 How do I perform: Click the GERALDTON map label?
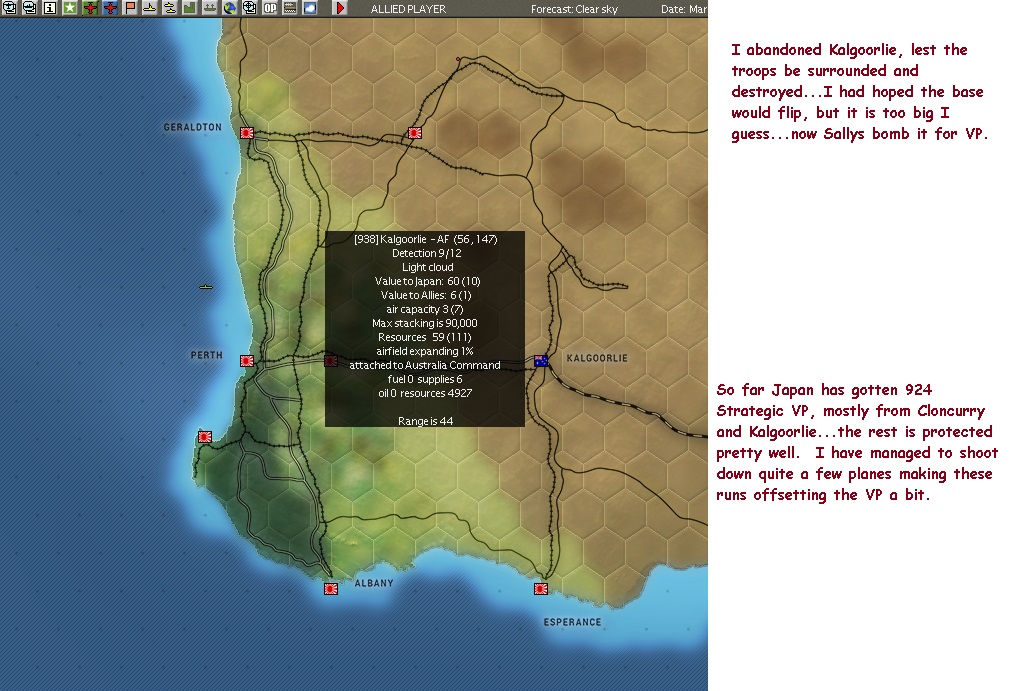click(192, 127)
